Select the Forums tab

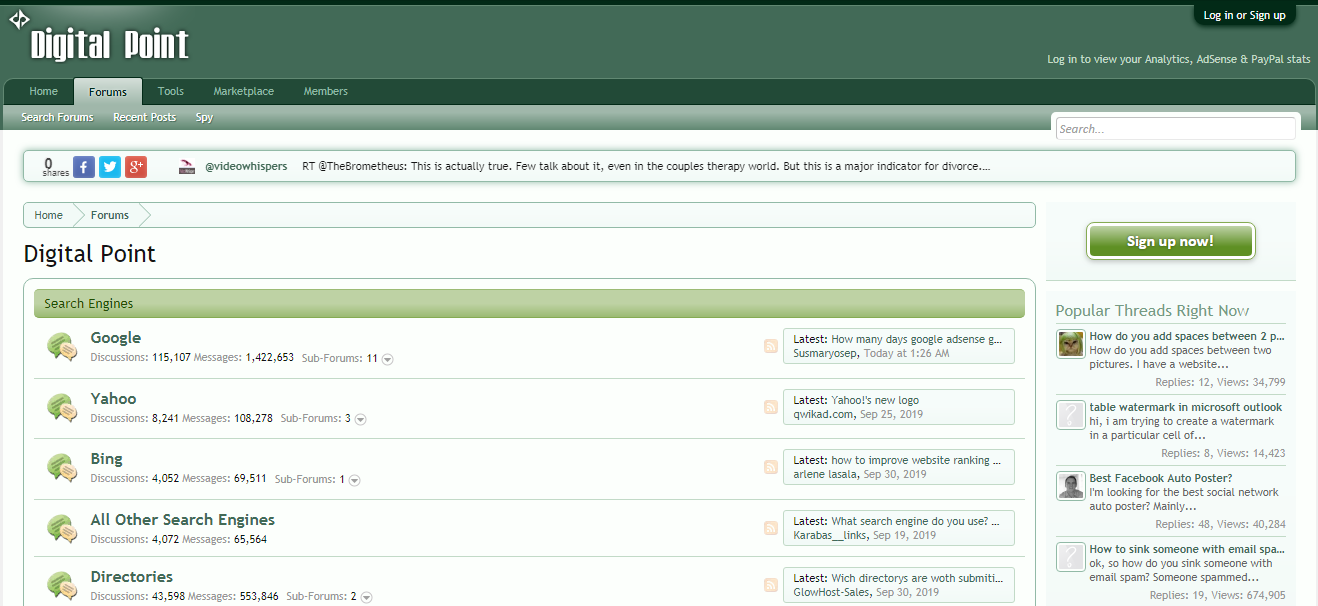(x=108, y=92)
